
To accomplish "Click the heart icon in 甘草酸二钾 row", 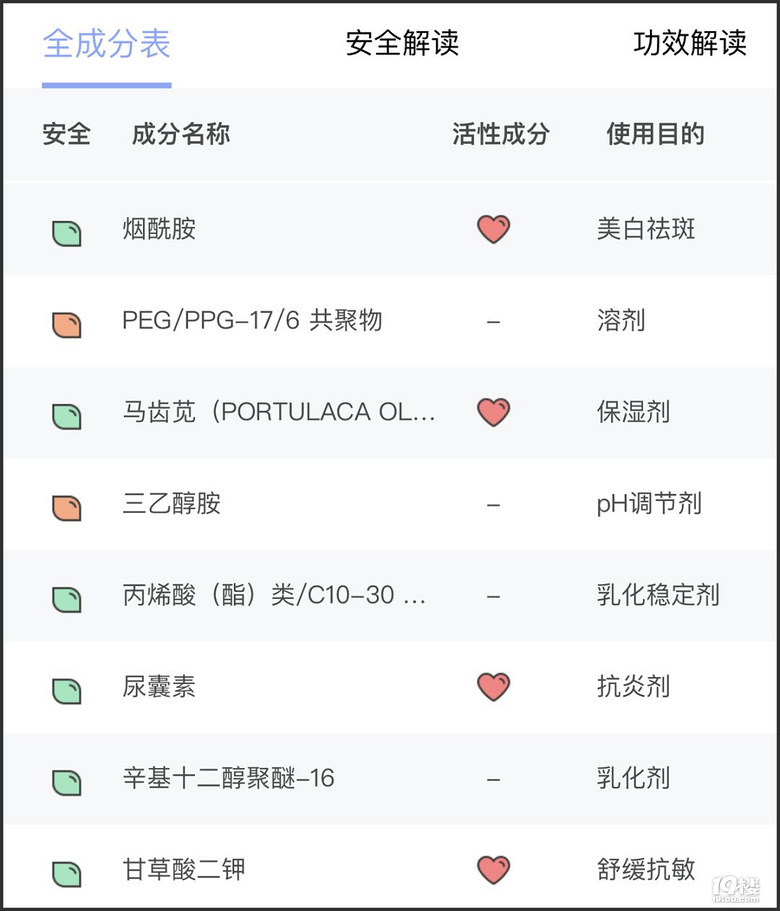I will coord(494,870).
